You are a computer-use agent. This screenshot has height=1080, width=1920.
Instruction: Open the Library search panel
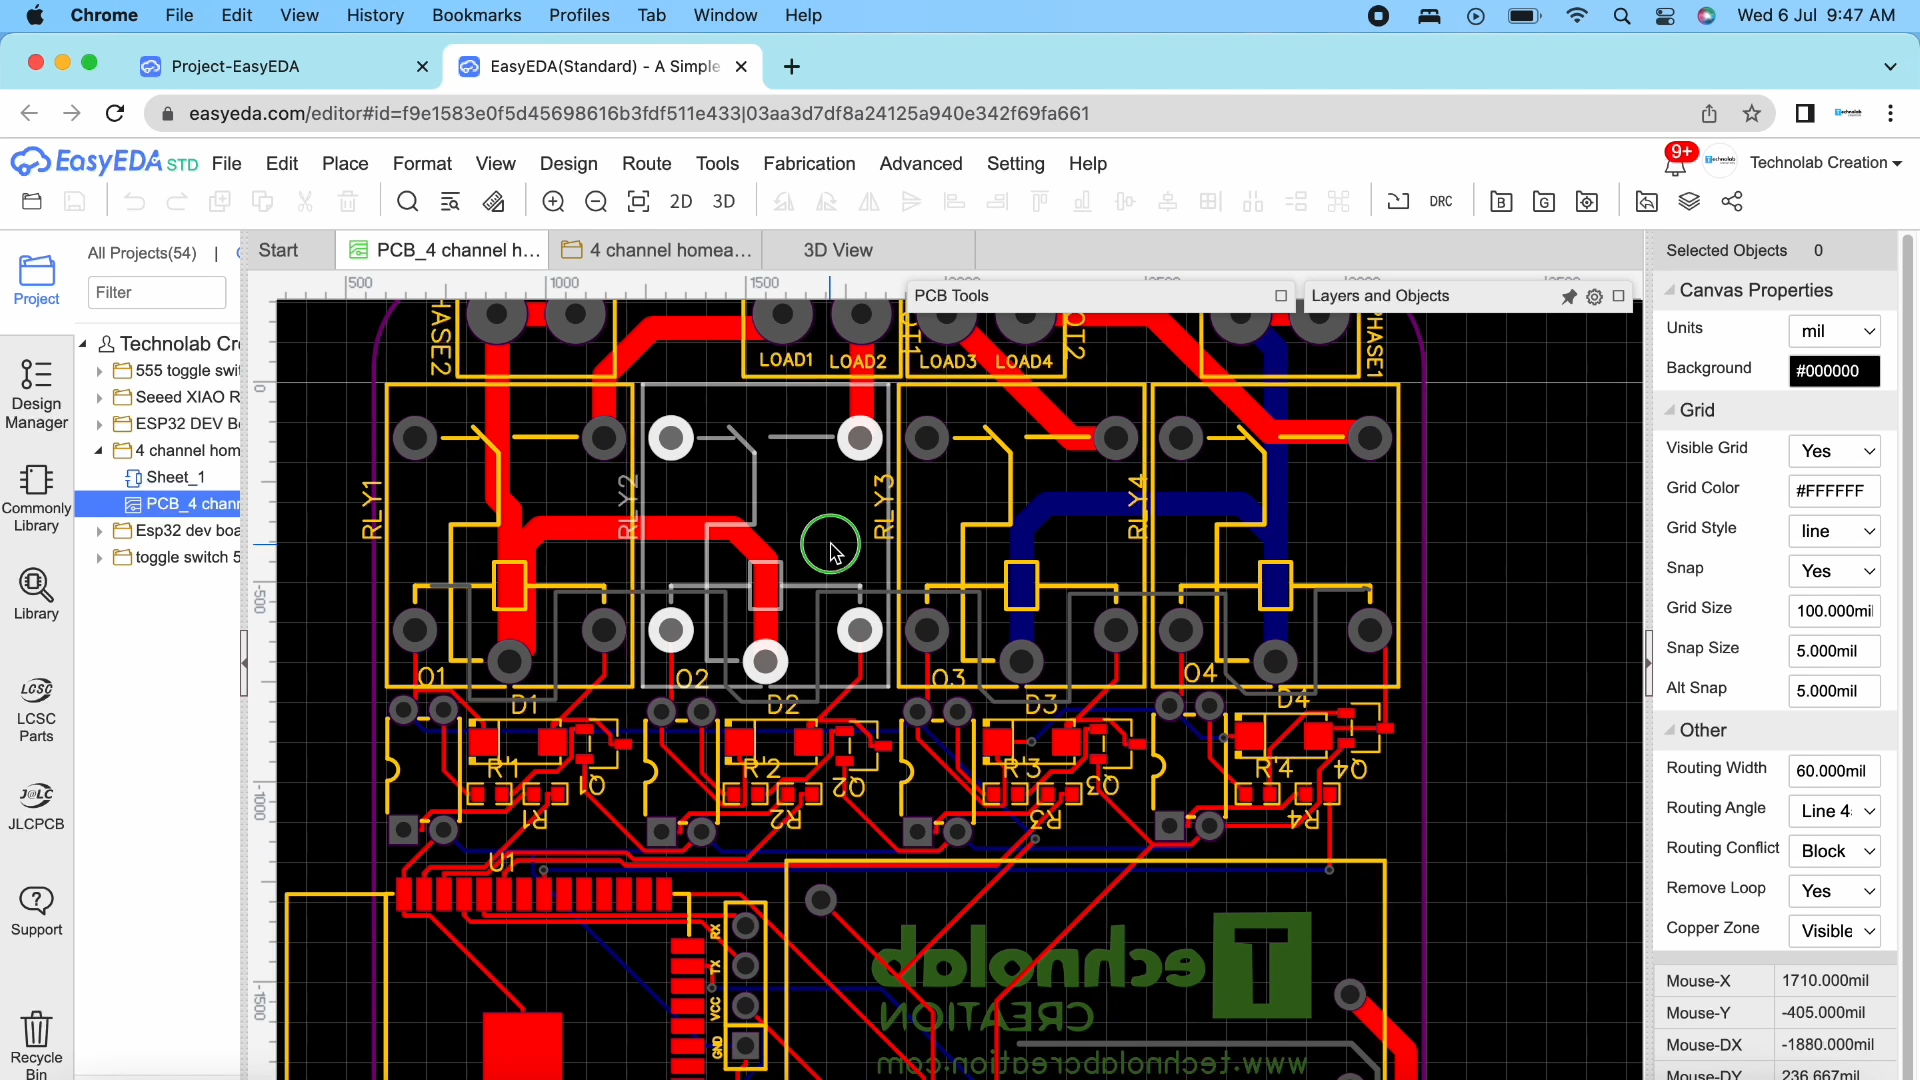point(37,594)
